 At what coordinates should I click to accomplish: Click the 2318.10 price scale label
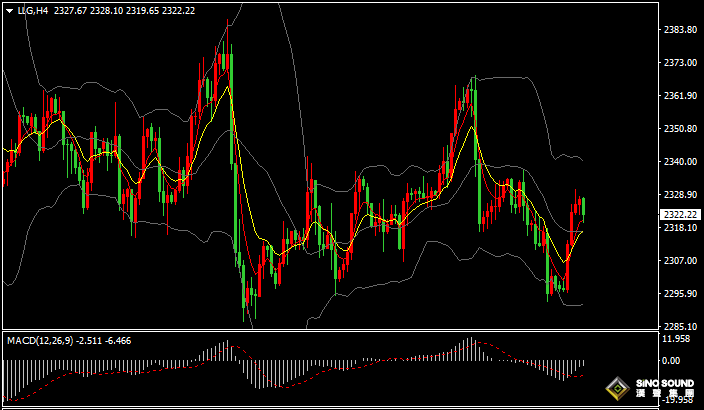[x=680, y=228]
